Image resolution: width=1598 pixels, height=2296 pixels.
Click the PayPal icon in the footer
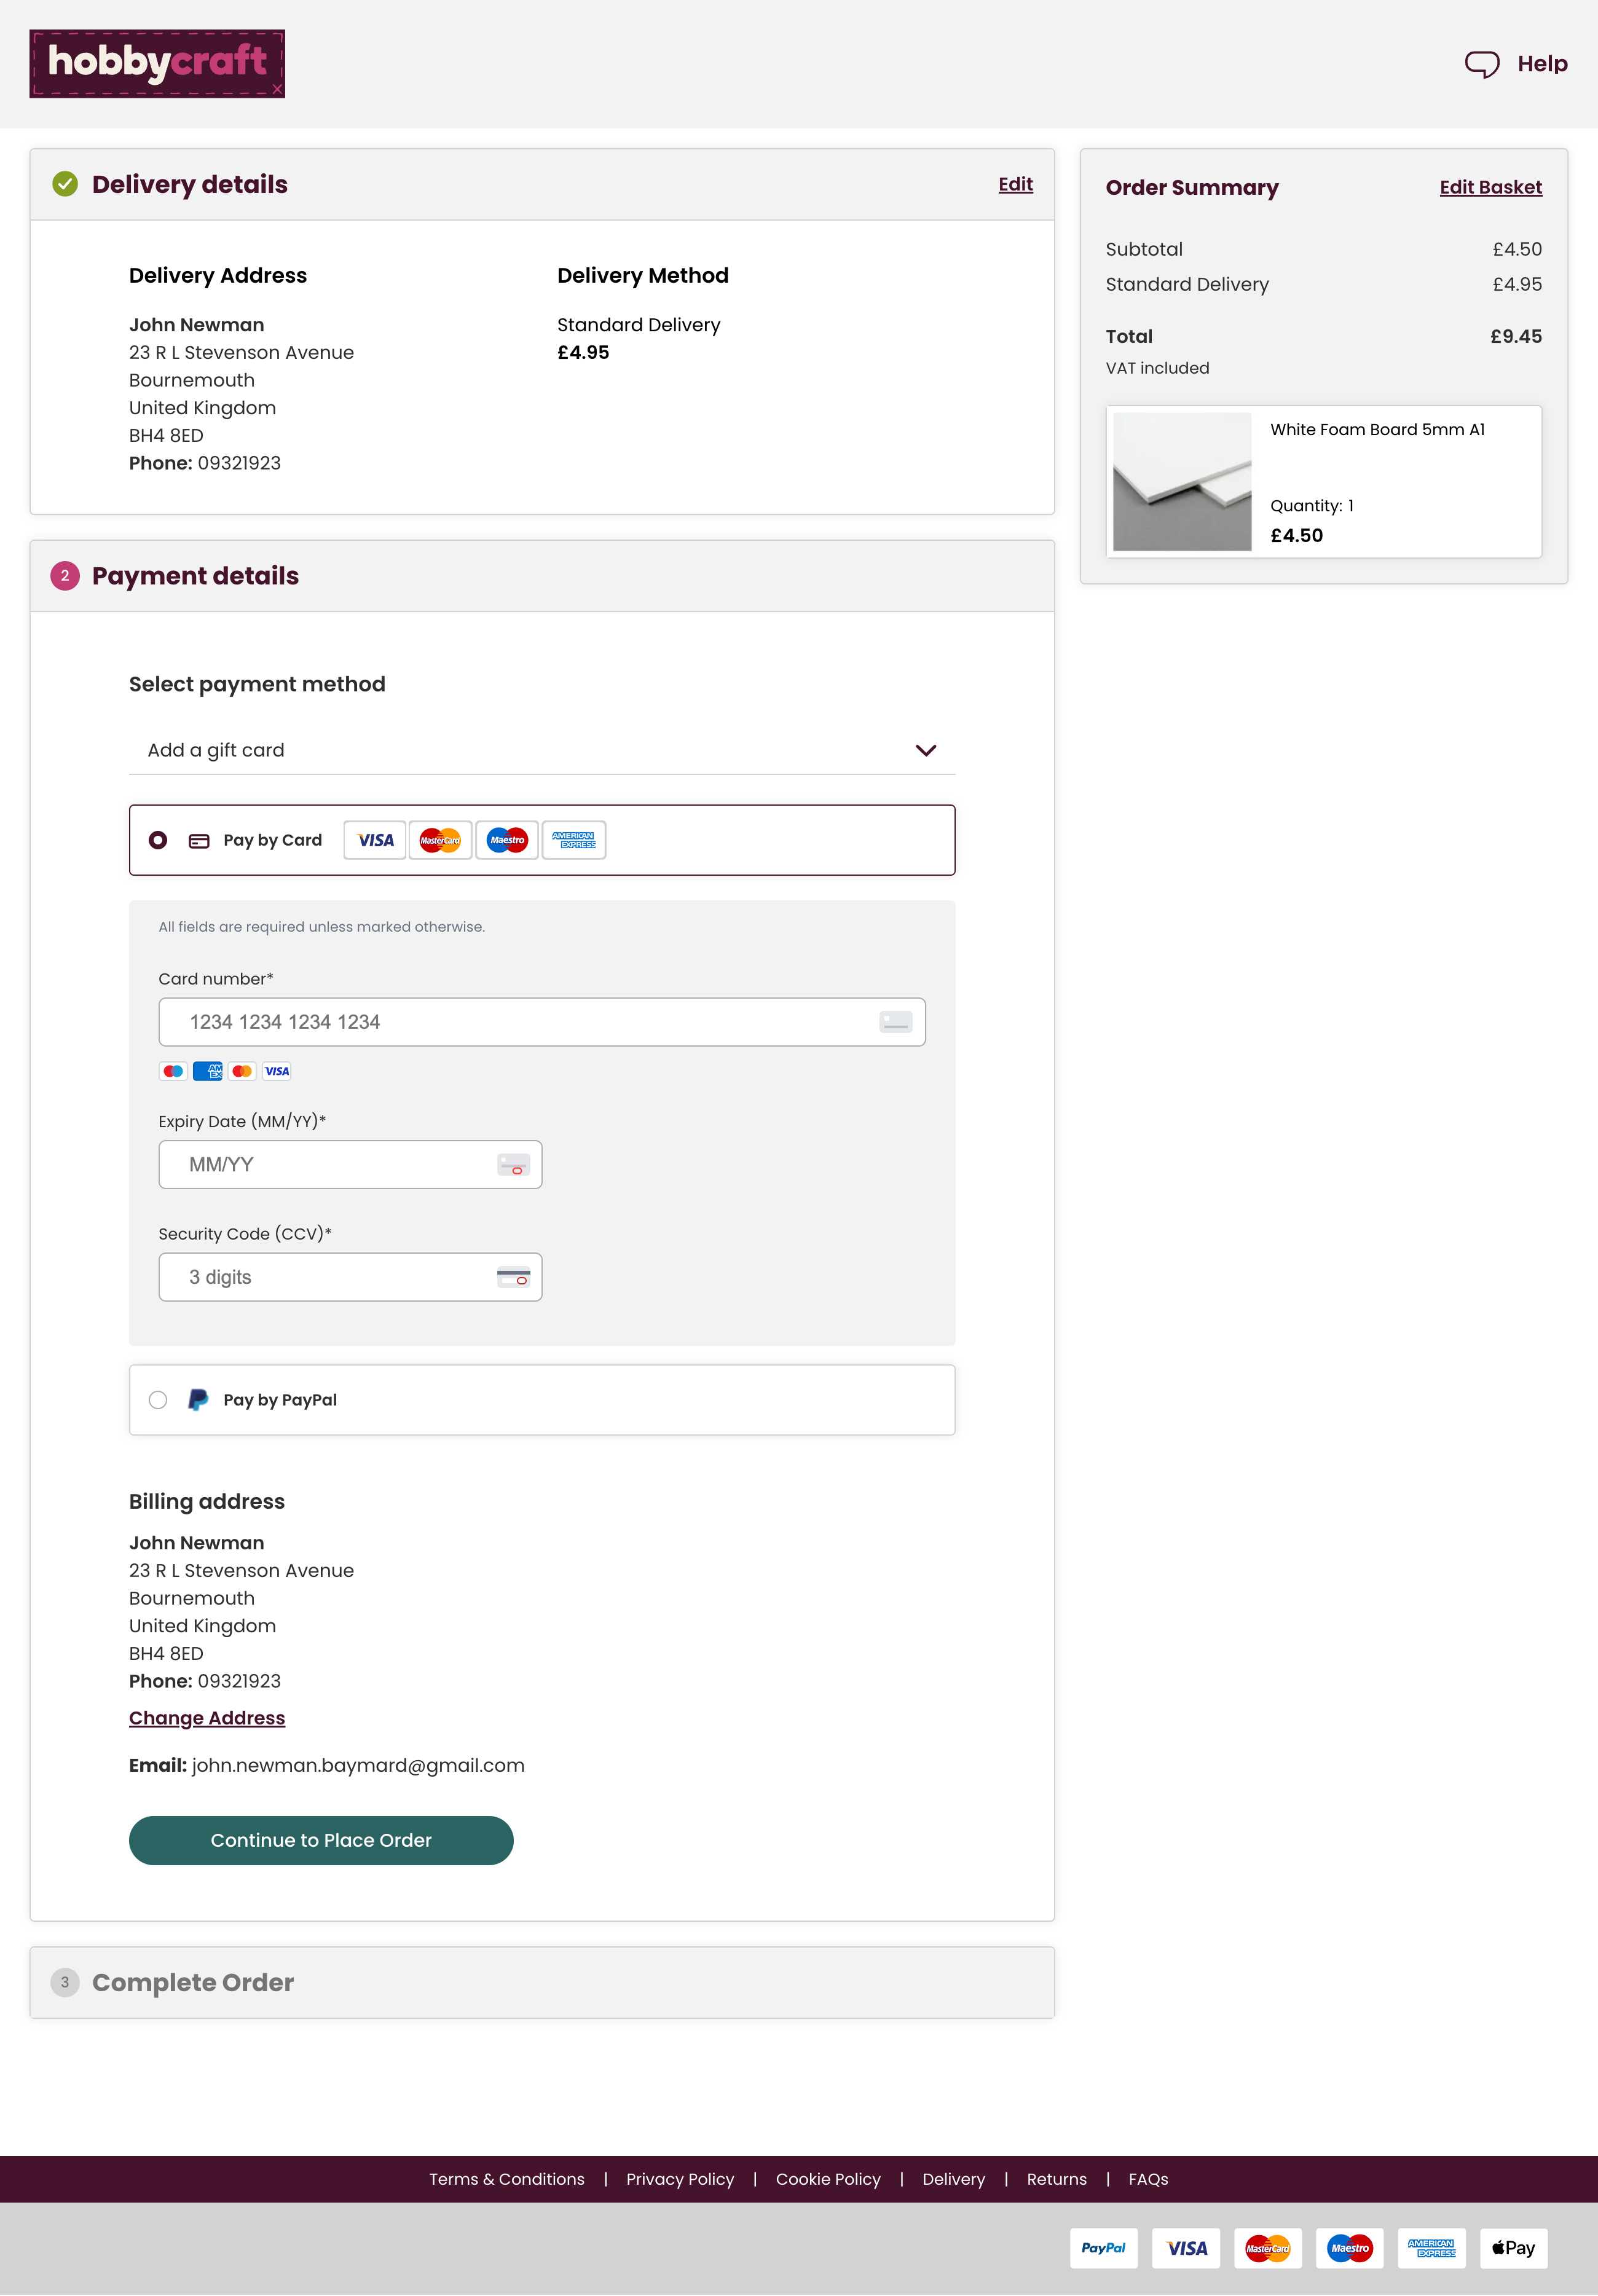pyautogui.click(x=1103, y=2248)
